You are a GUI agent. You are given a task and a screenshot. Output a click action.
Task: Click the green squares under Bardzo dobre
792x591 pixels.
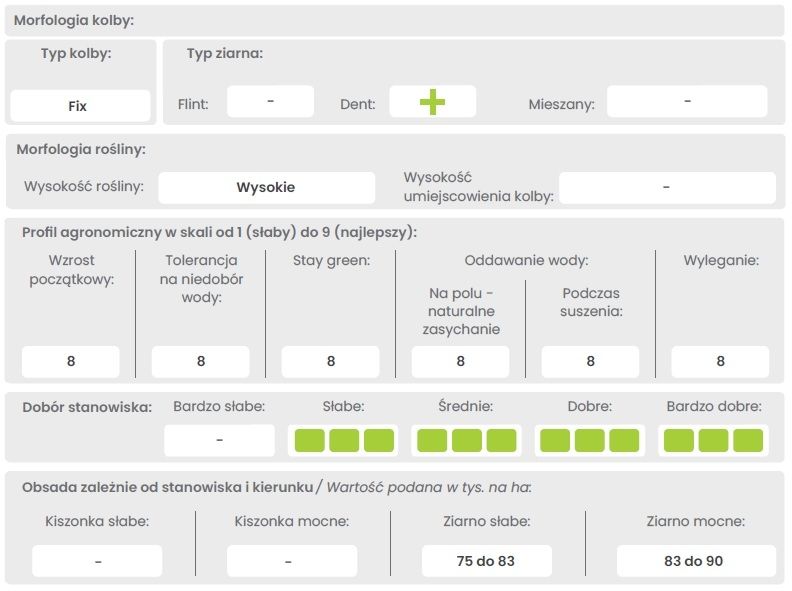coord(714,440)
